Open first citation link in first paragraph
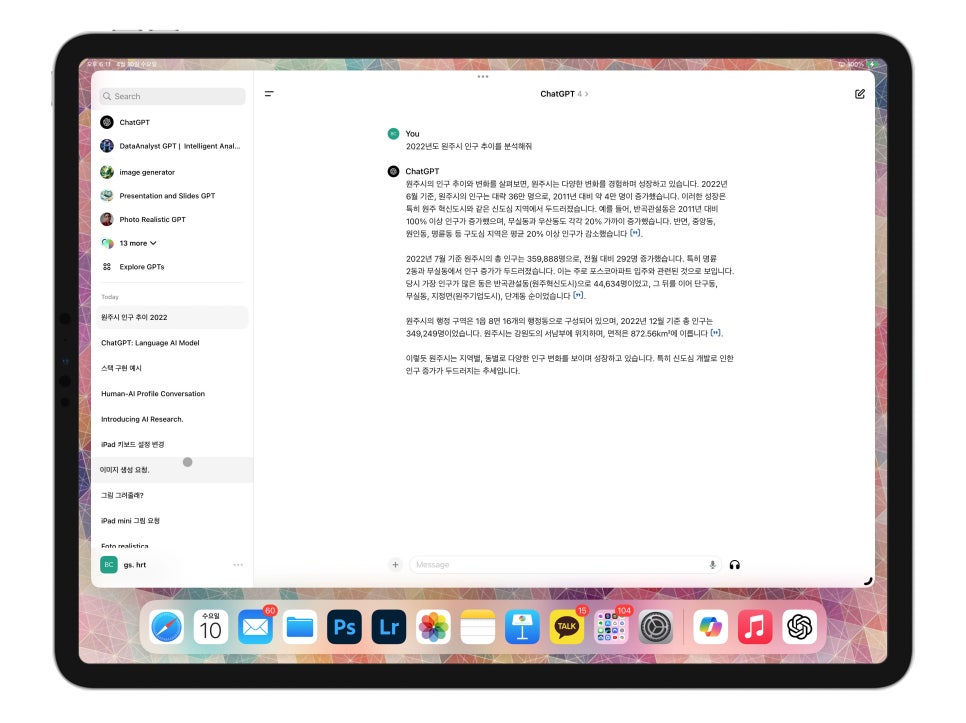966x723 pixels. [635, 233]
